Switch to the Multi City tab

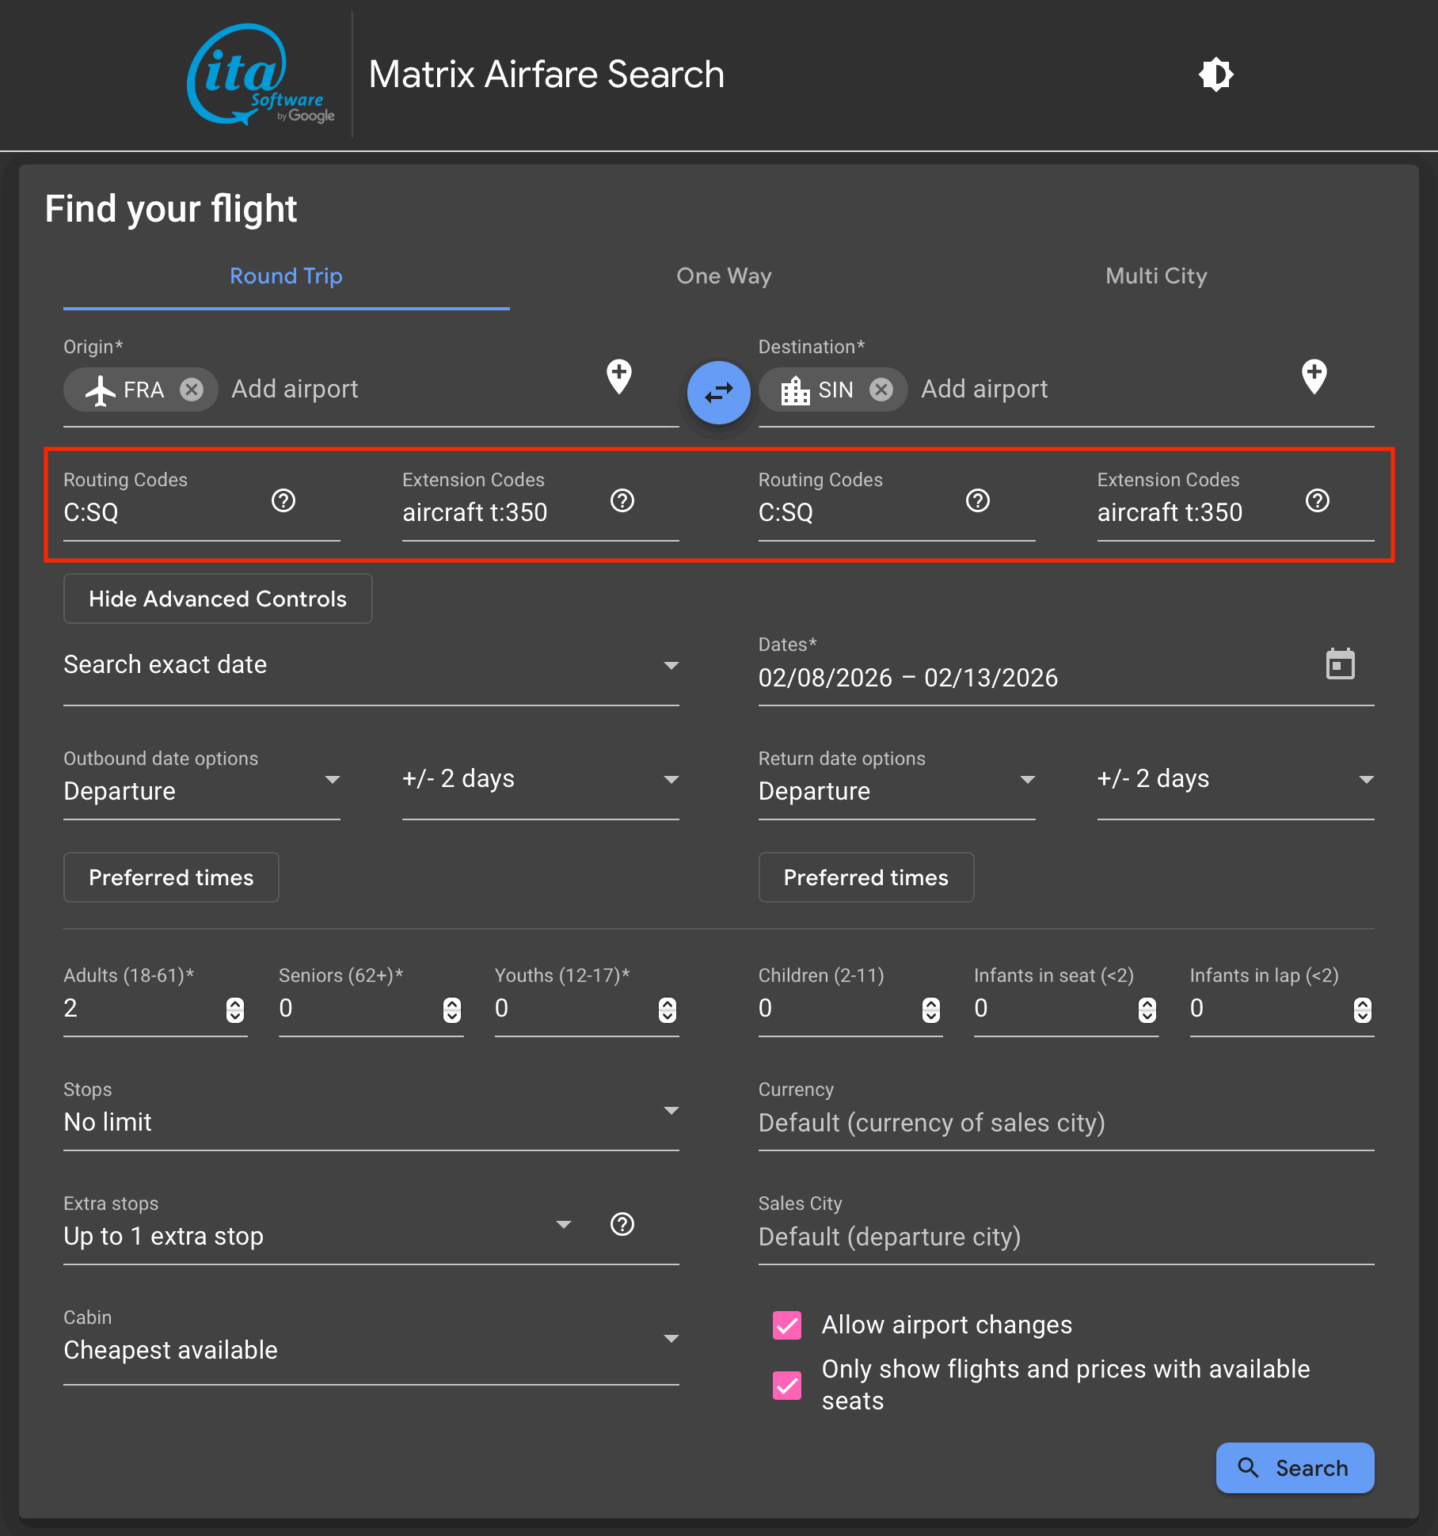pos(1156,276)
